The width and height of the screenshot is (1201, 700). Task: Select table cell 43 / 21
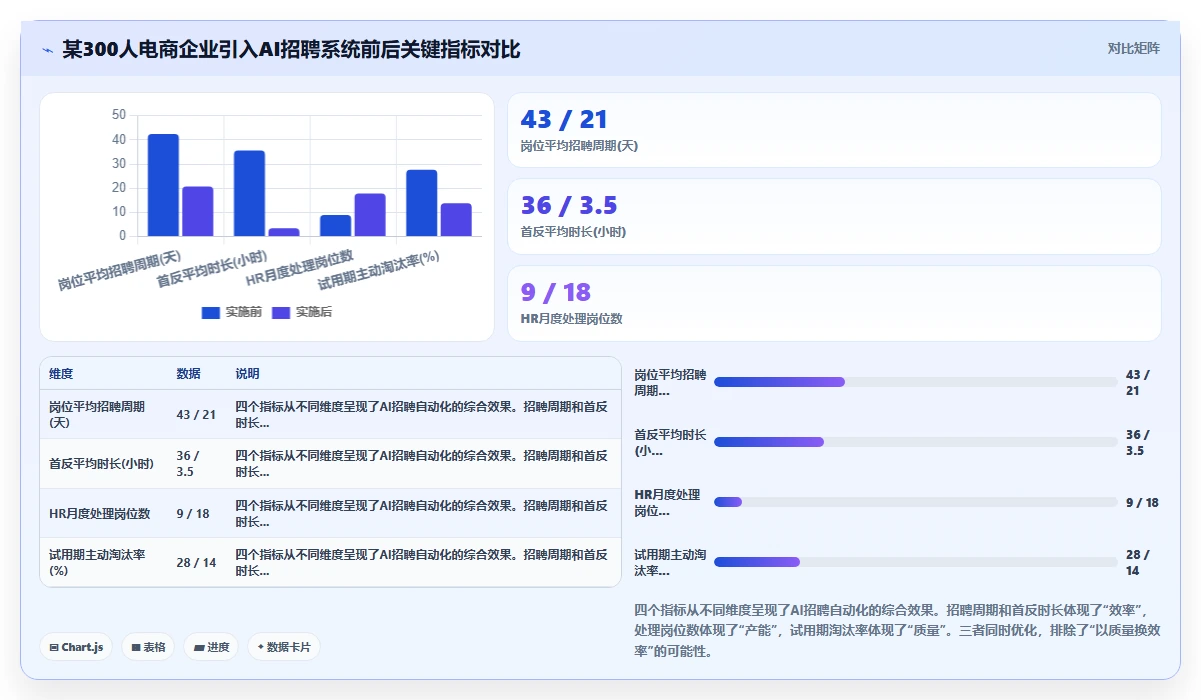pos(196,415)
